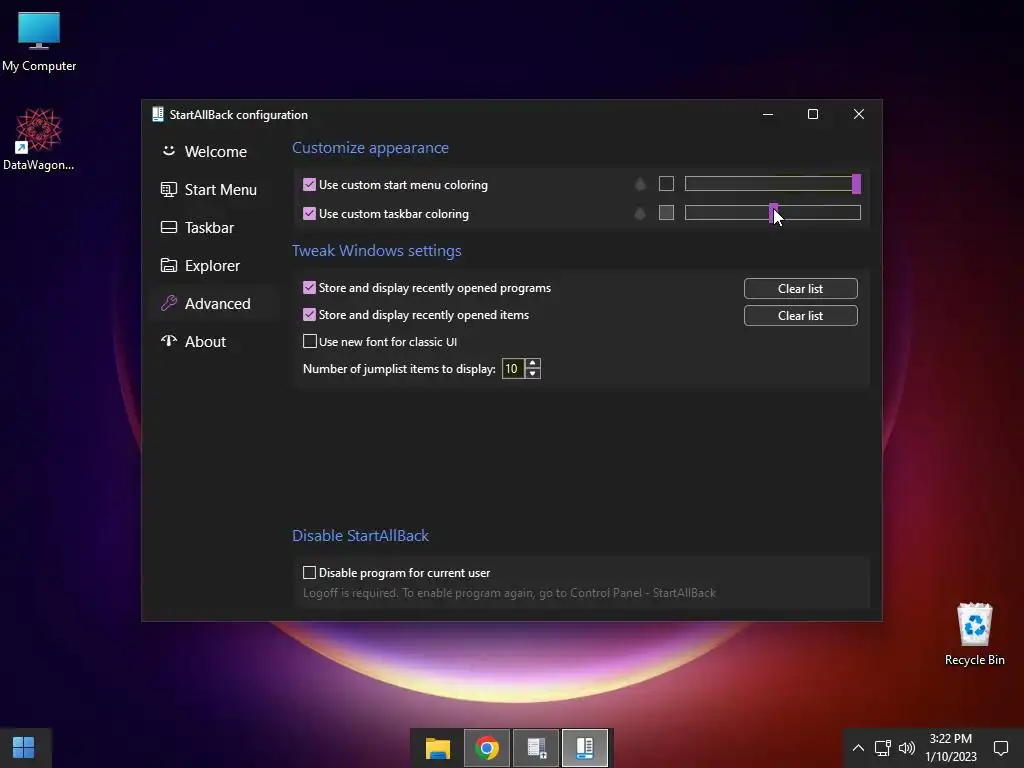Click the taskbar color swatch

coord(666,213)
